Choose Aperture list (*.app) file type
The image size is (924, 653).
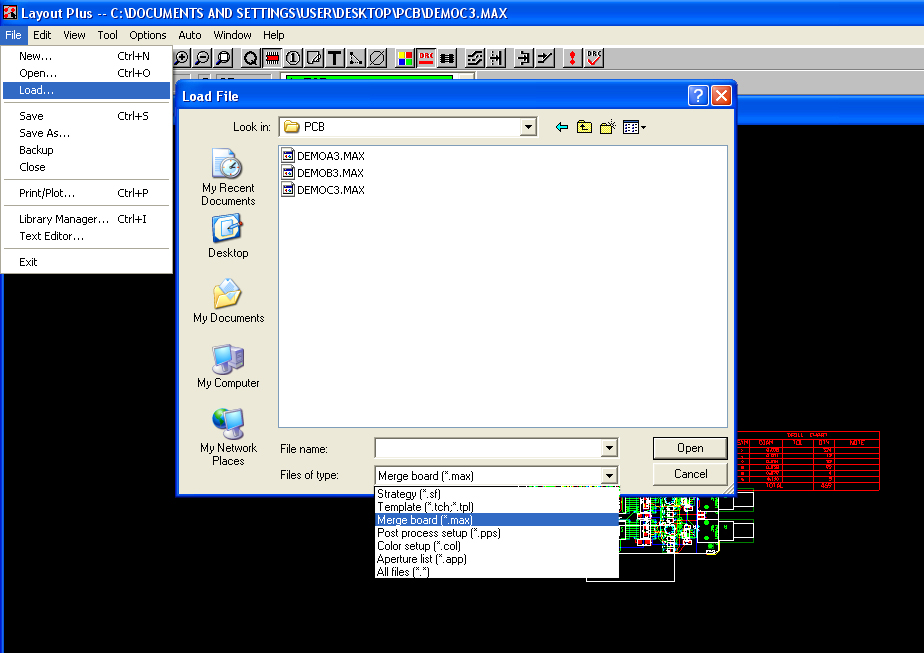click(497, 559)
